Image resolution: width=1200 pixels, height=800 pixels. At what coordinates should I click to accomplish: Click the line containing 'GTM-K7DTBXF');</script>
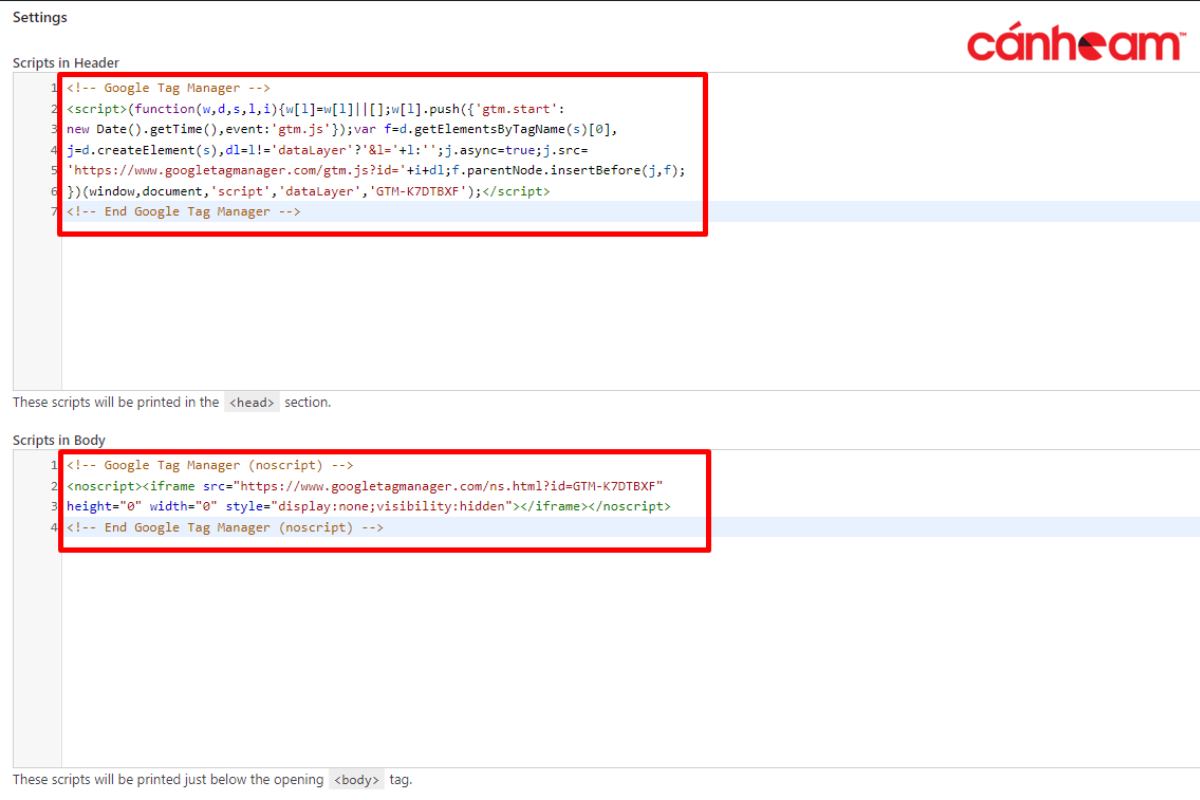(x=308, y=191)
